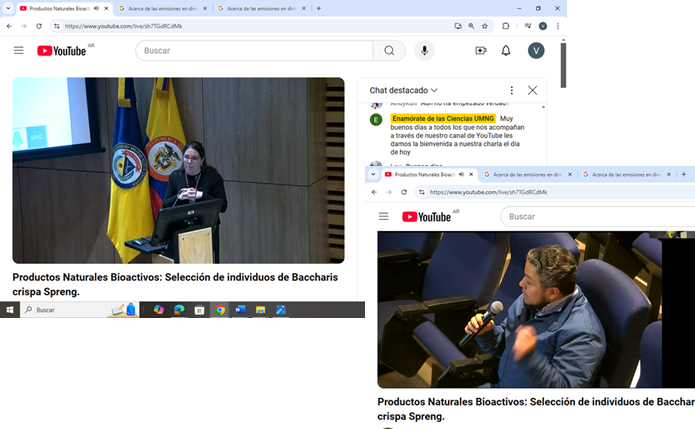This screenshot has height=429, width=695.
Task: Open the Windows Start menu
Action: [x=9, y=310]
